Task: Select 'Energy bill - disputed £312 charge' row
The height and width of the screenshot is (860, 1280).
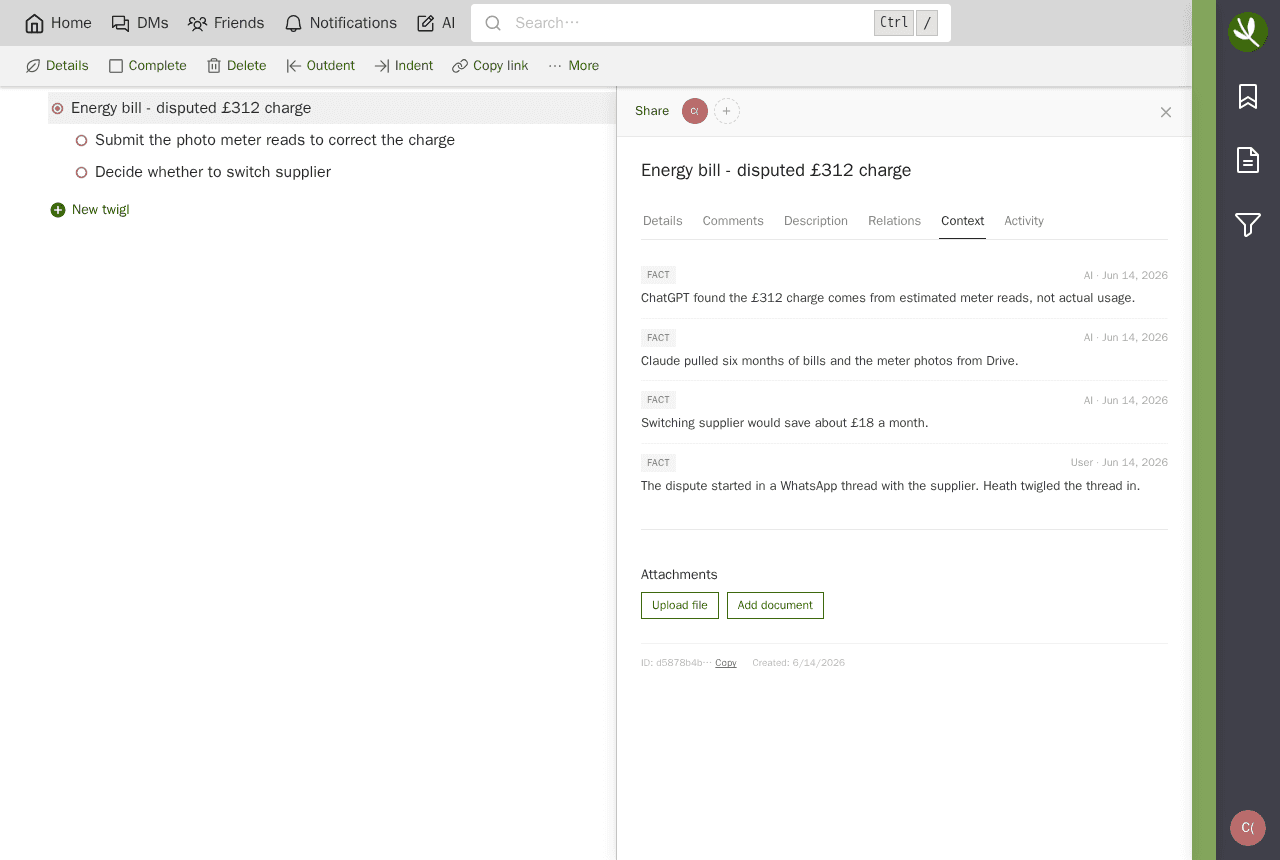Action: [x=332, y=108]
